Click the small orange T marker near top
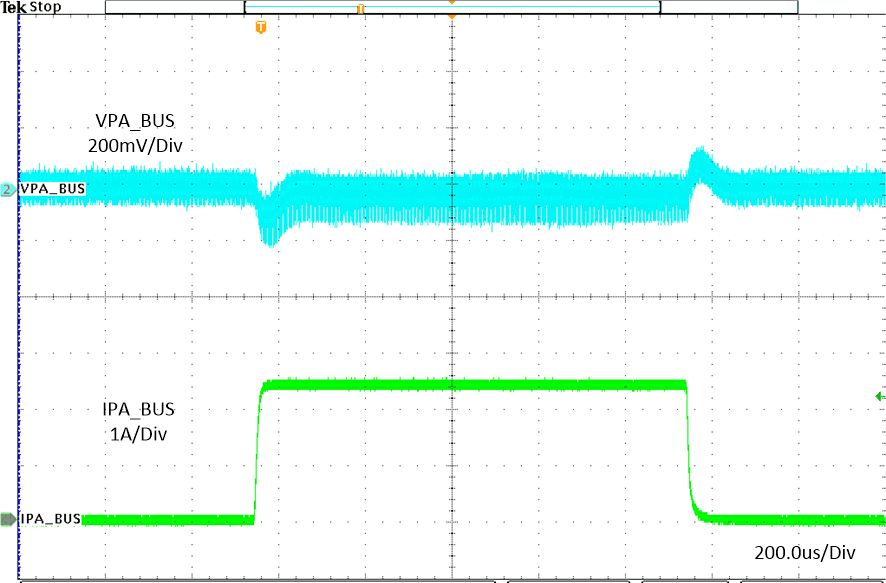 point(360,8)
